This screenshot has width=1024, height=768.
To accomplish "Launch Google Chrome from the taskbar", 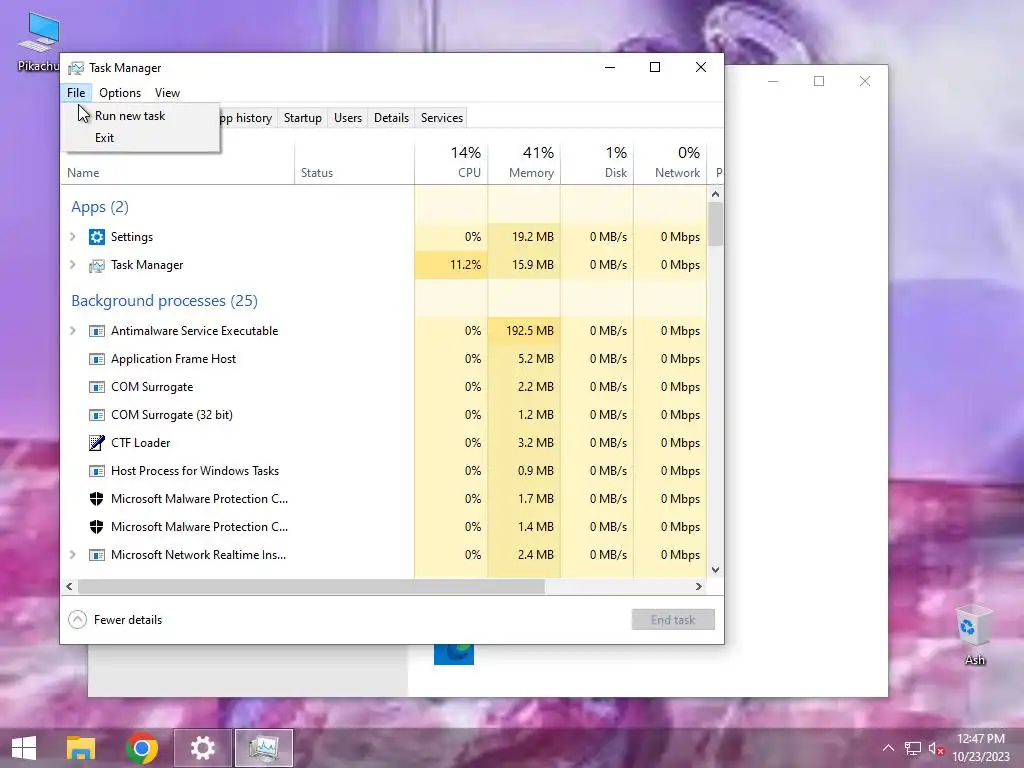I will (141, 748).
